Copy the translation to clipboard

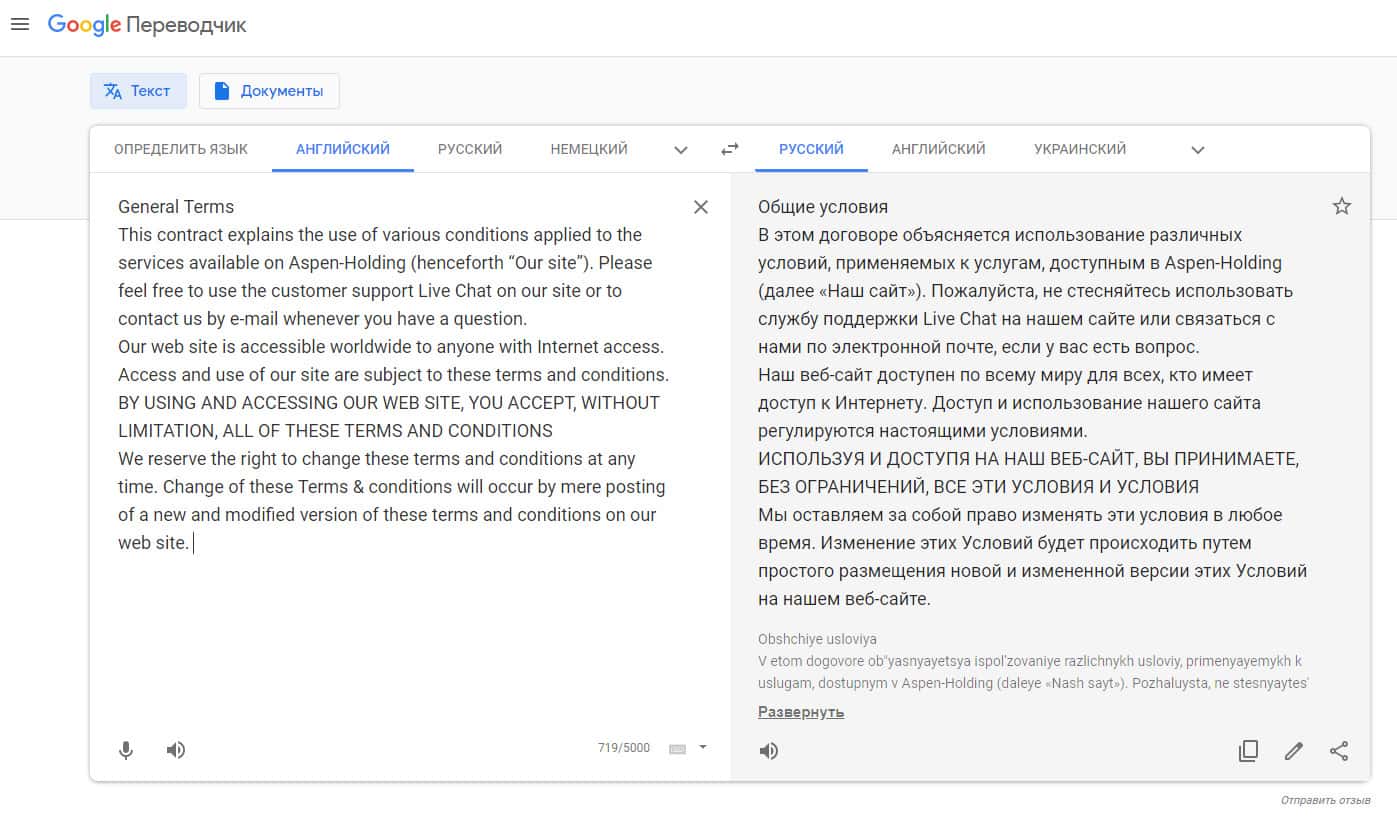click(1248, 751)
